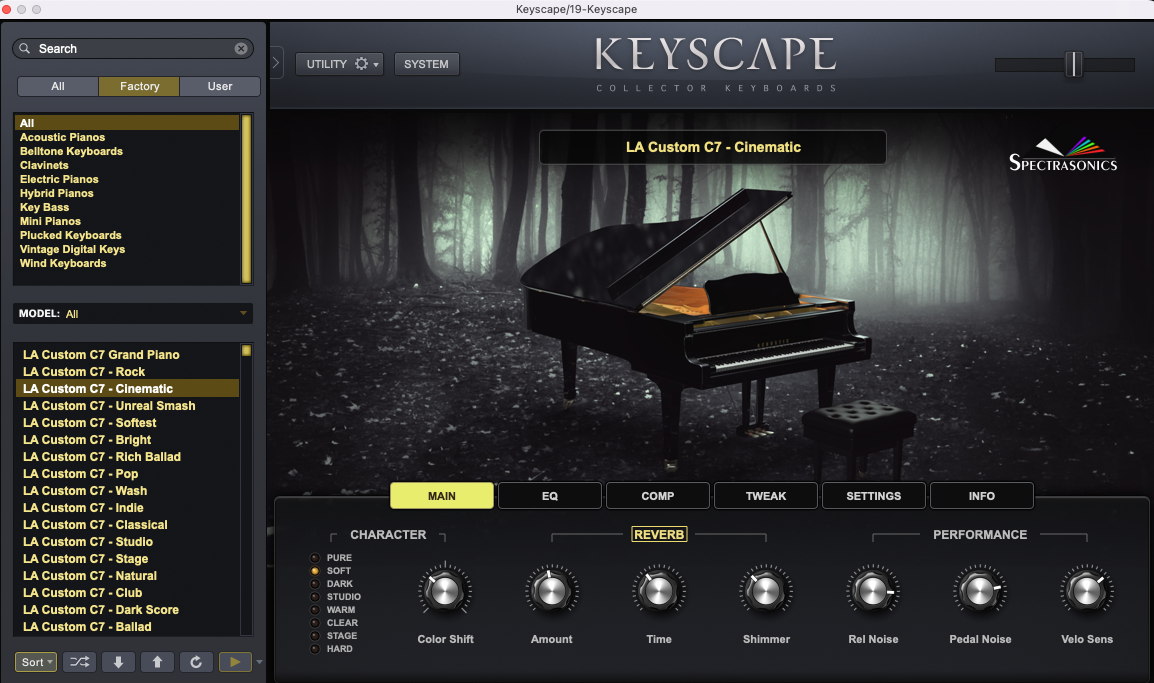Select the SOFT character mode
This screenshot has height=683, width=1154.
coord(315,571)
